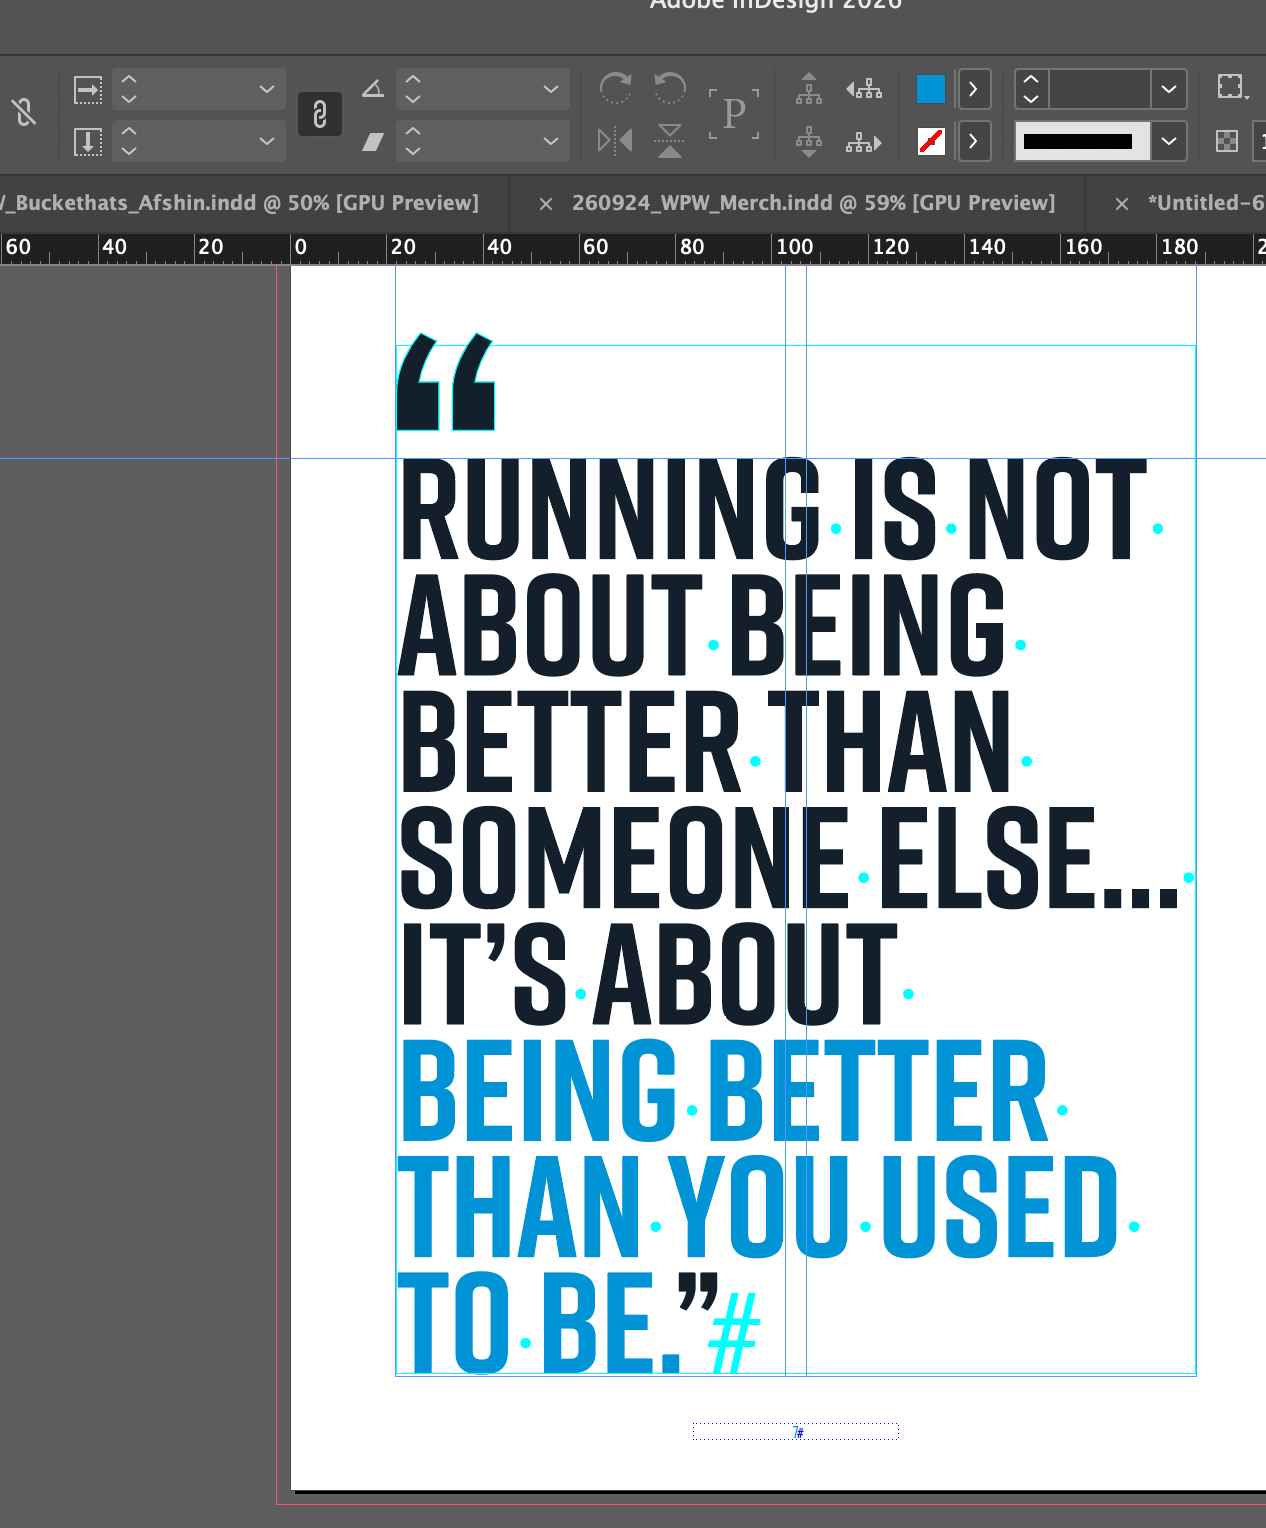Viewport: 1266px width, 1528px height.
Task: Close the 260924_WPW_Merch.indd tab
Action: click(546, 204)
